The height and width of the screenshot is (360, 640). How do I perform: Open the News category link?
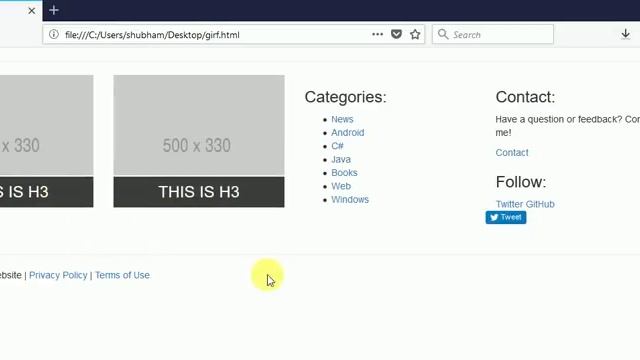342,119
